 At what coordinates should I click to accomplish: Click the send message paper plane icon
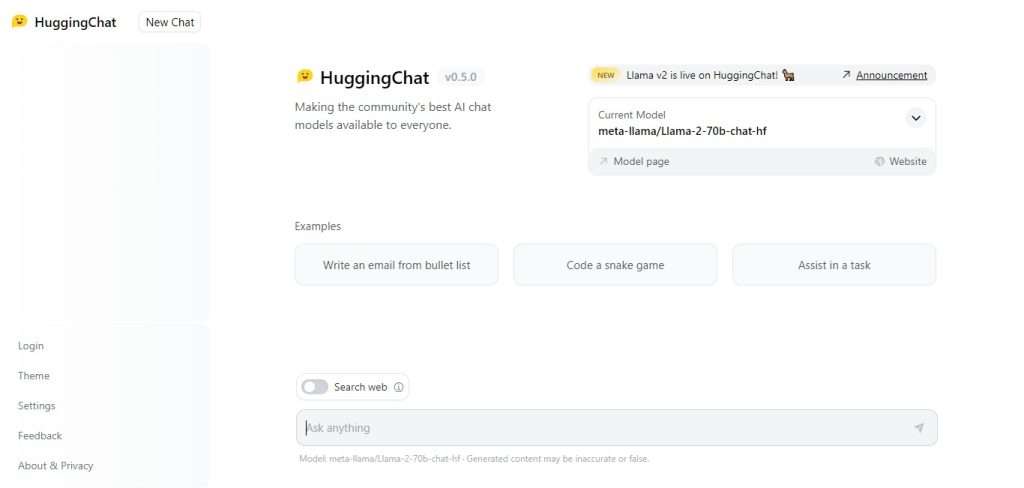[919, 428]
